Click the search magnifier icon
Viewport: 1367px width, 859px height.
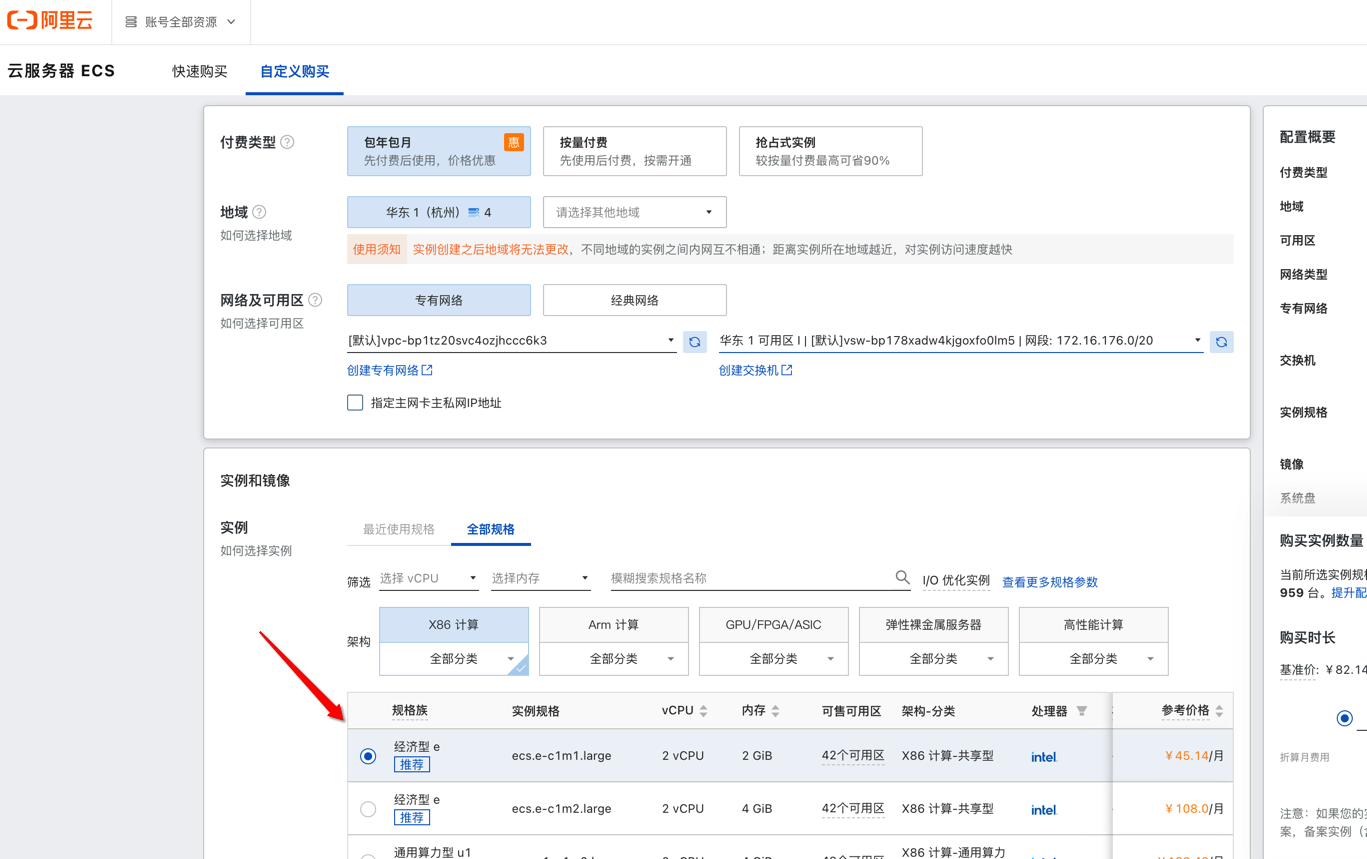(x=902, y=577)
